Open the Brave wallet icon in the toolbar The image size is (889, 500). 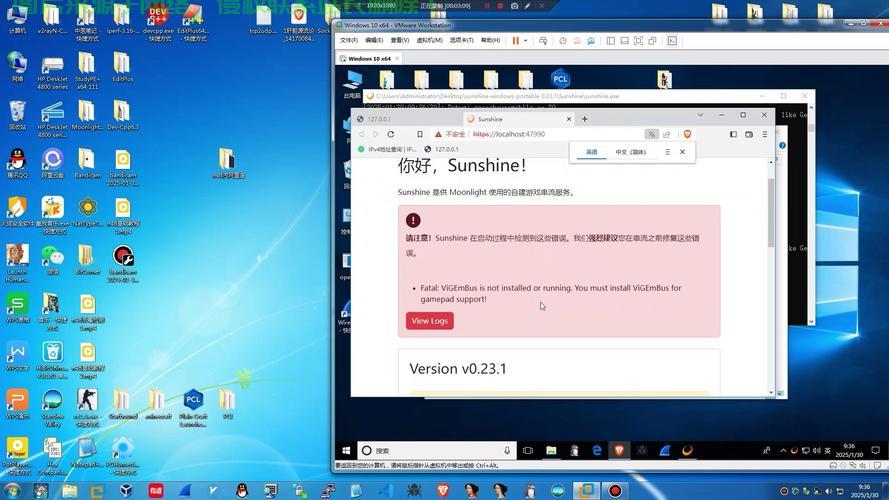749,134
